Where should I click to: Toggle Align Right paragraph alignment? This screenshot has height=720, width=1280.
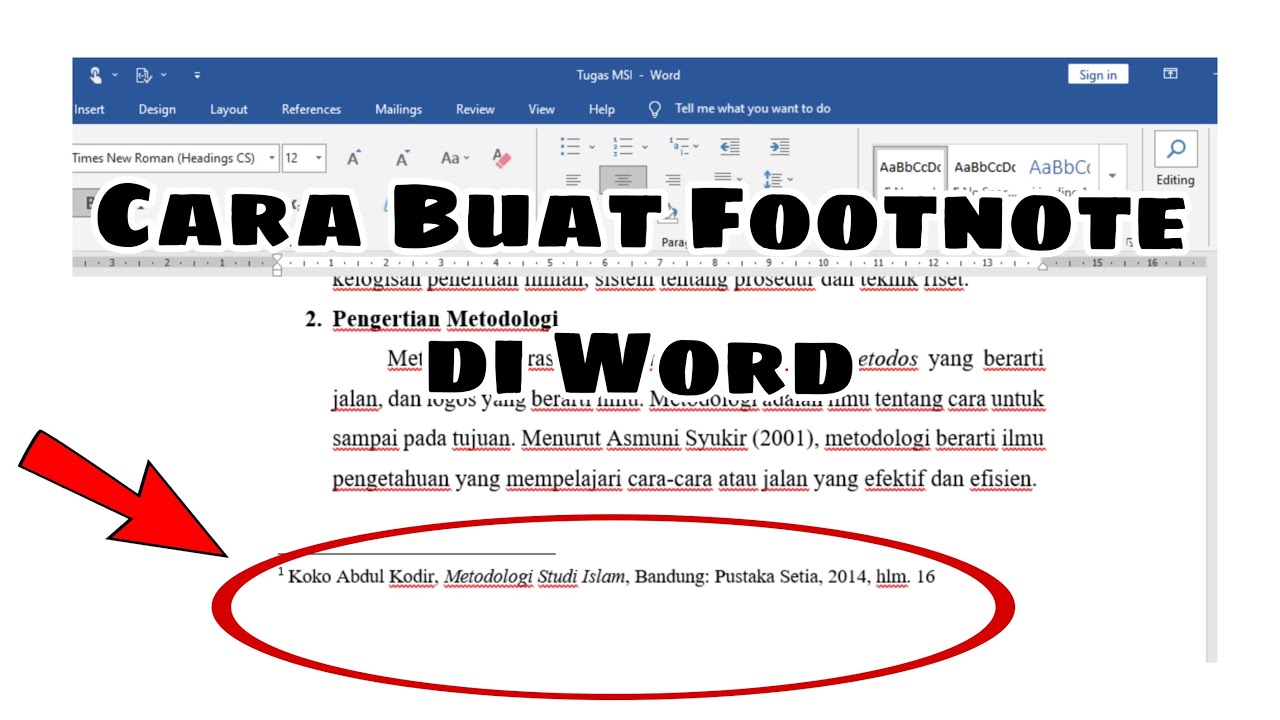[673, 181]
